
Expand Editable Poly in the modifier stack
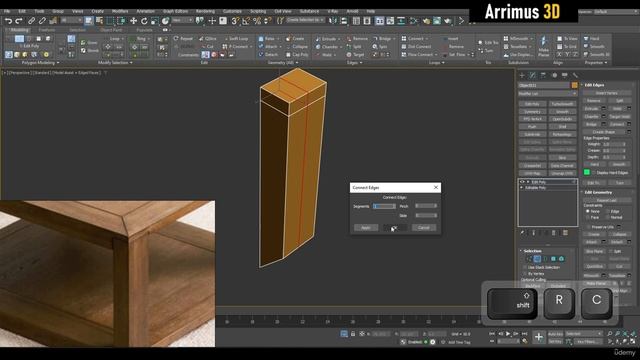coord(522,188)
